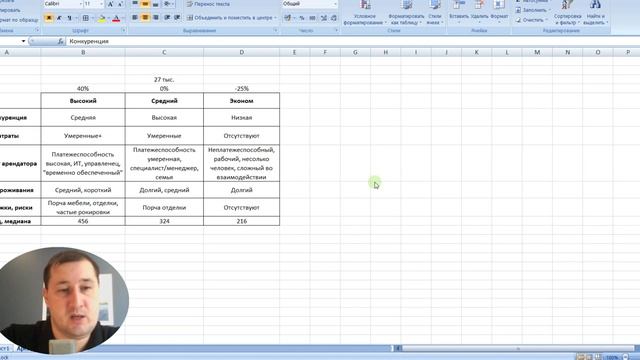The image size is (640, 360).
Task: Expand merge and center dropdown arrow
Action: 276,18
